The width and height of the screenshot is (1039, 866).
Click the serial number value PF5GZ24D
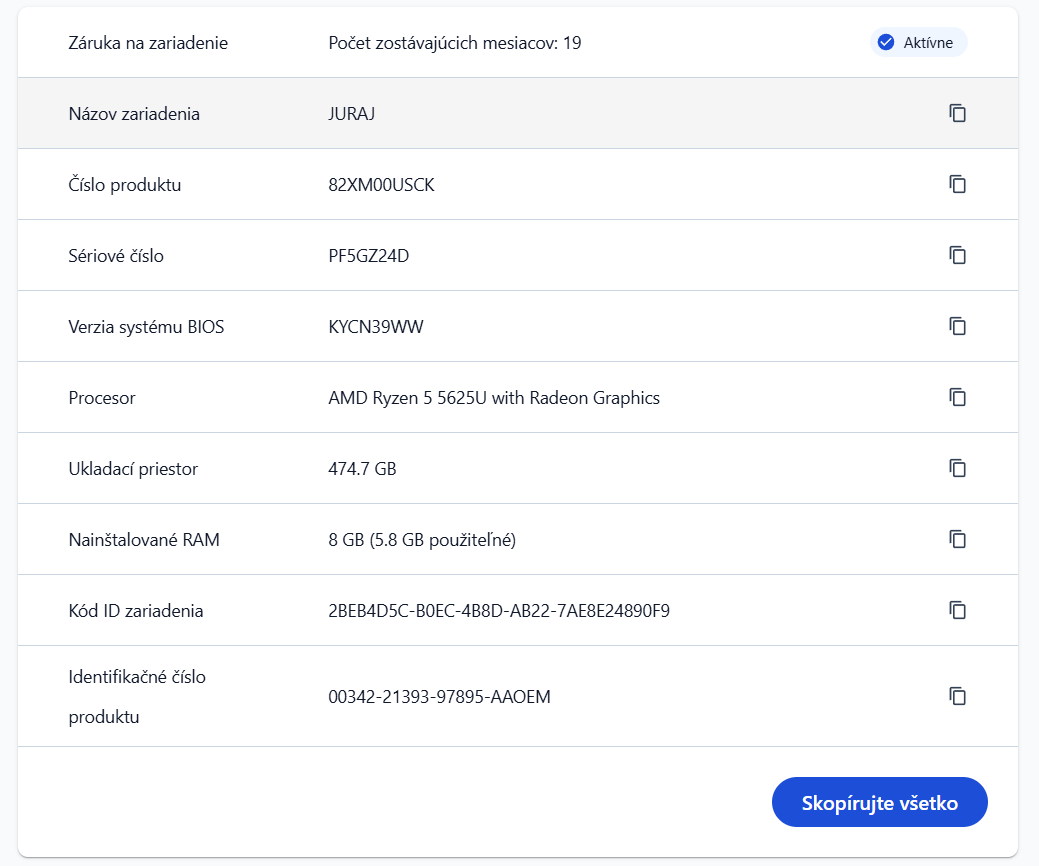coord(368,256)
